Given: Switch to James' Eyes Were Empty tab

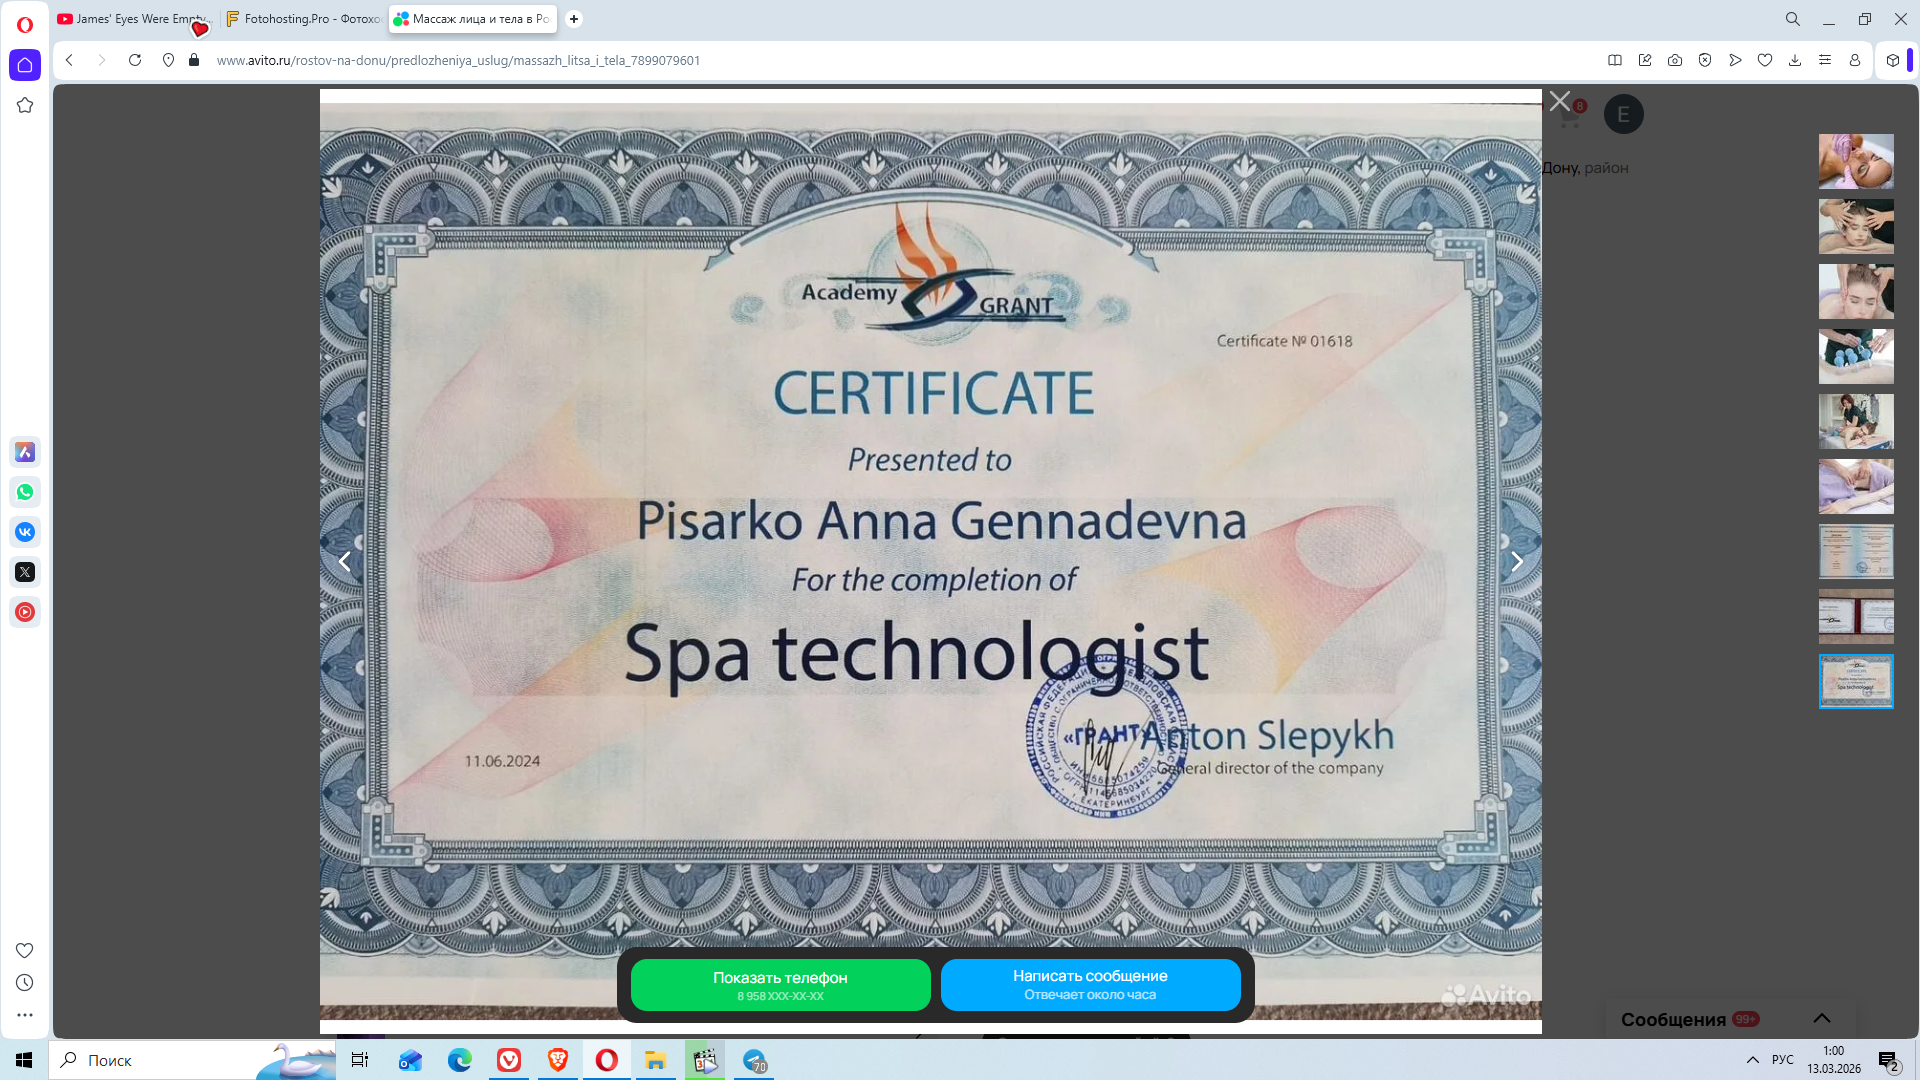Looking at the screenshot, I should pyautogui.click(x=132, y=19).
